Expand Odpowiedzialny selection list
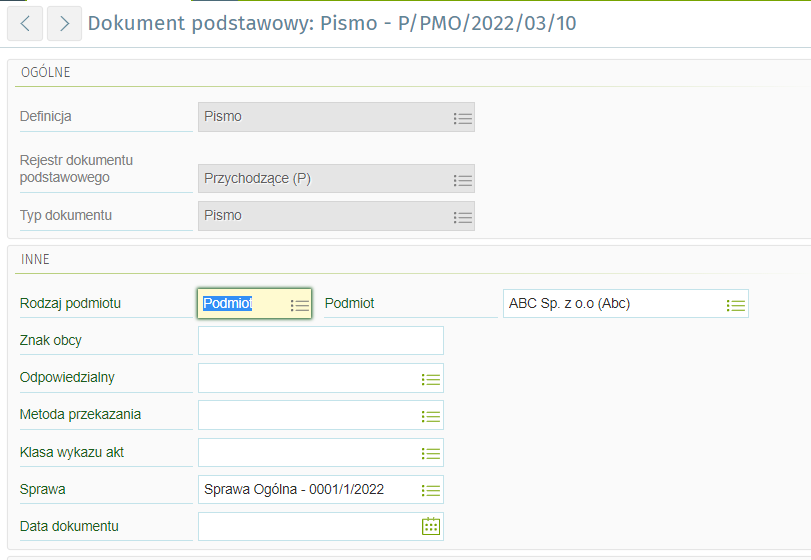 pos(431,379)
